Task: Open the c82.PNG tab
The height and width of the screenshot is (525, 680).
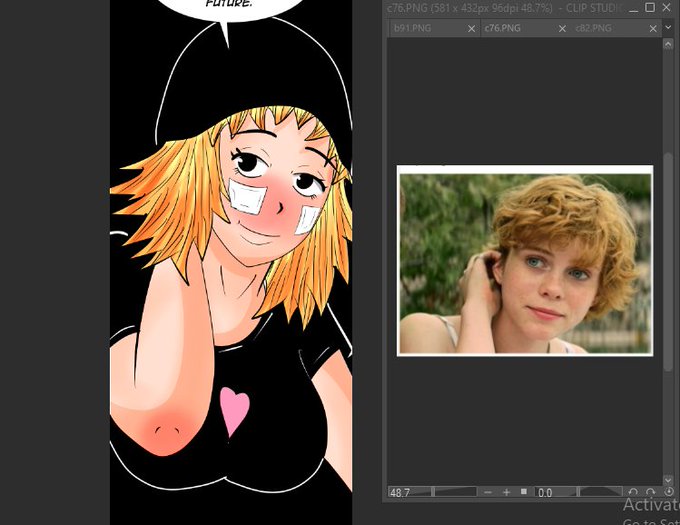Action: [x=615, y=29]
